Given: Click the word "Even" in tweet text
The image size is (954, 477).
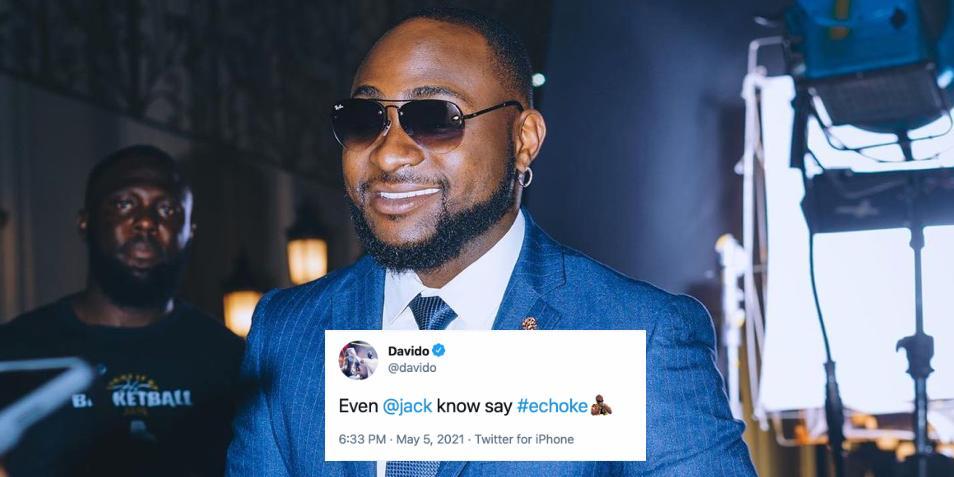Looking at the screenshot, I should pyautogui.click(x=357, y=406).
